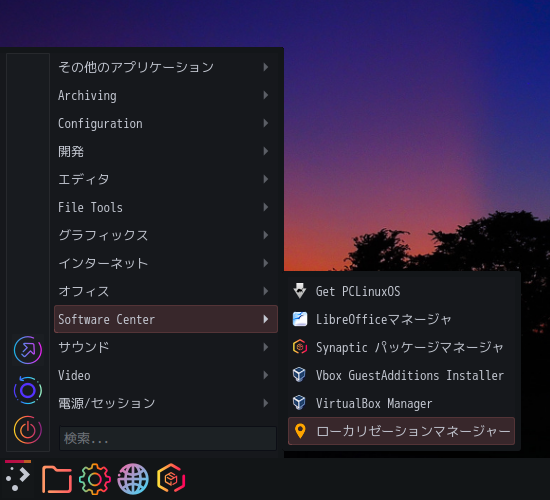This screenshot has height=500, width=550.
Task: Open VirtualBox Manager icon
Action: pyautogui.click(x=299, y=403)
